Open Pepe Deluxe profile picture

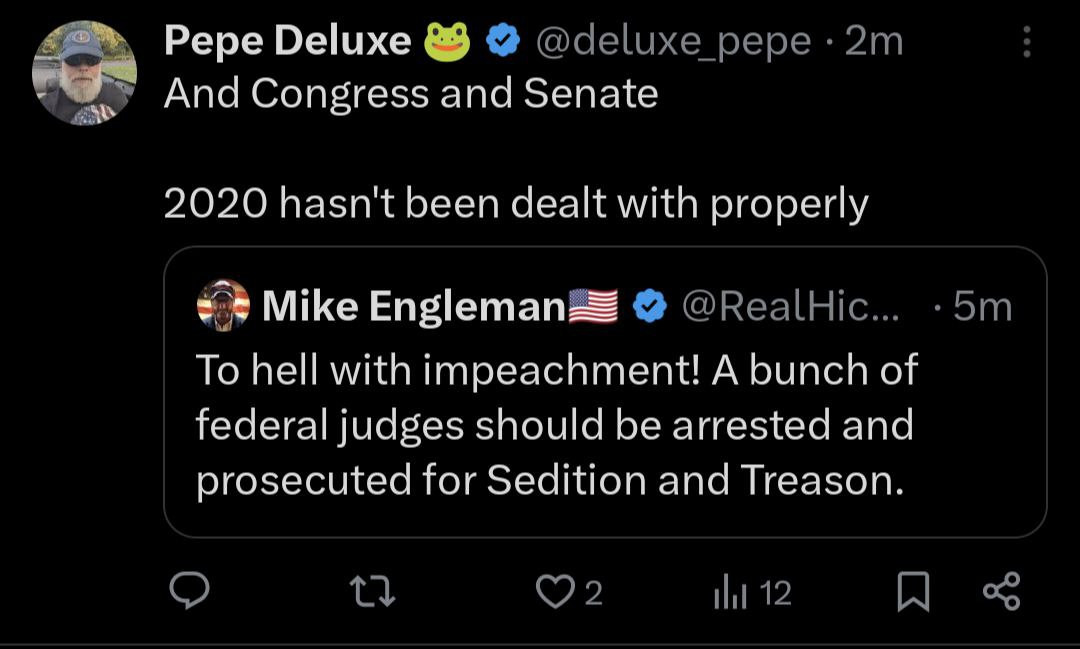tap(84, 73)
